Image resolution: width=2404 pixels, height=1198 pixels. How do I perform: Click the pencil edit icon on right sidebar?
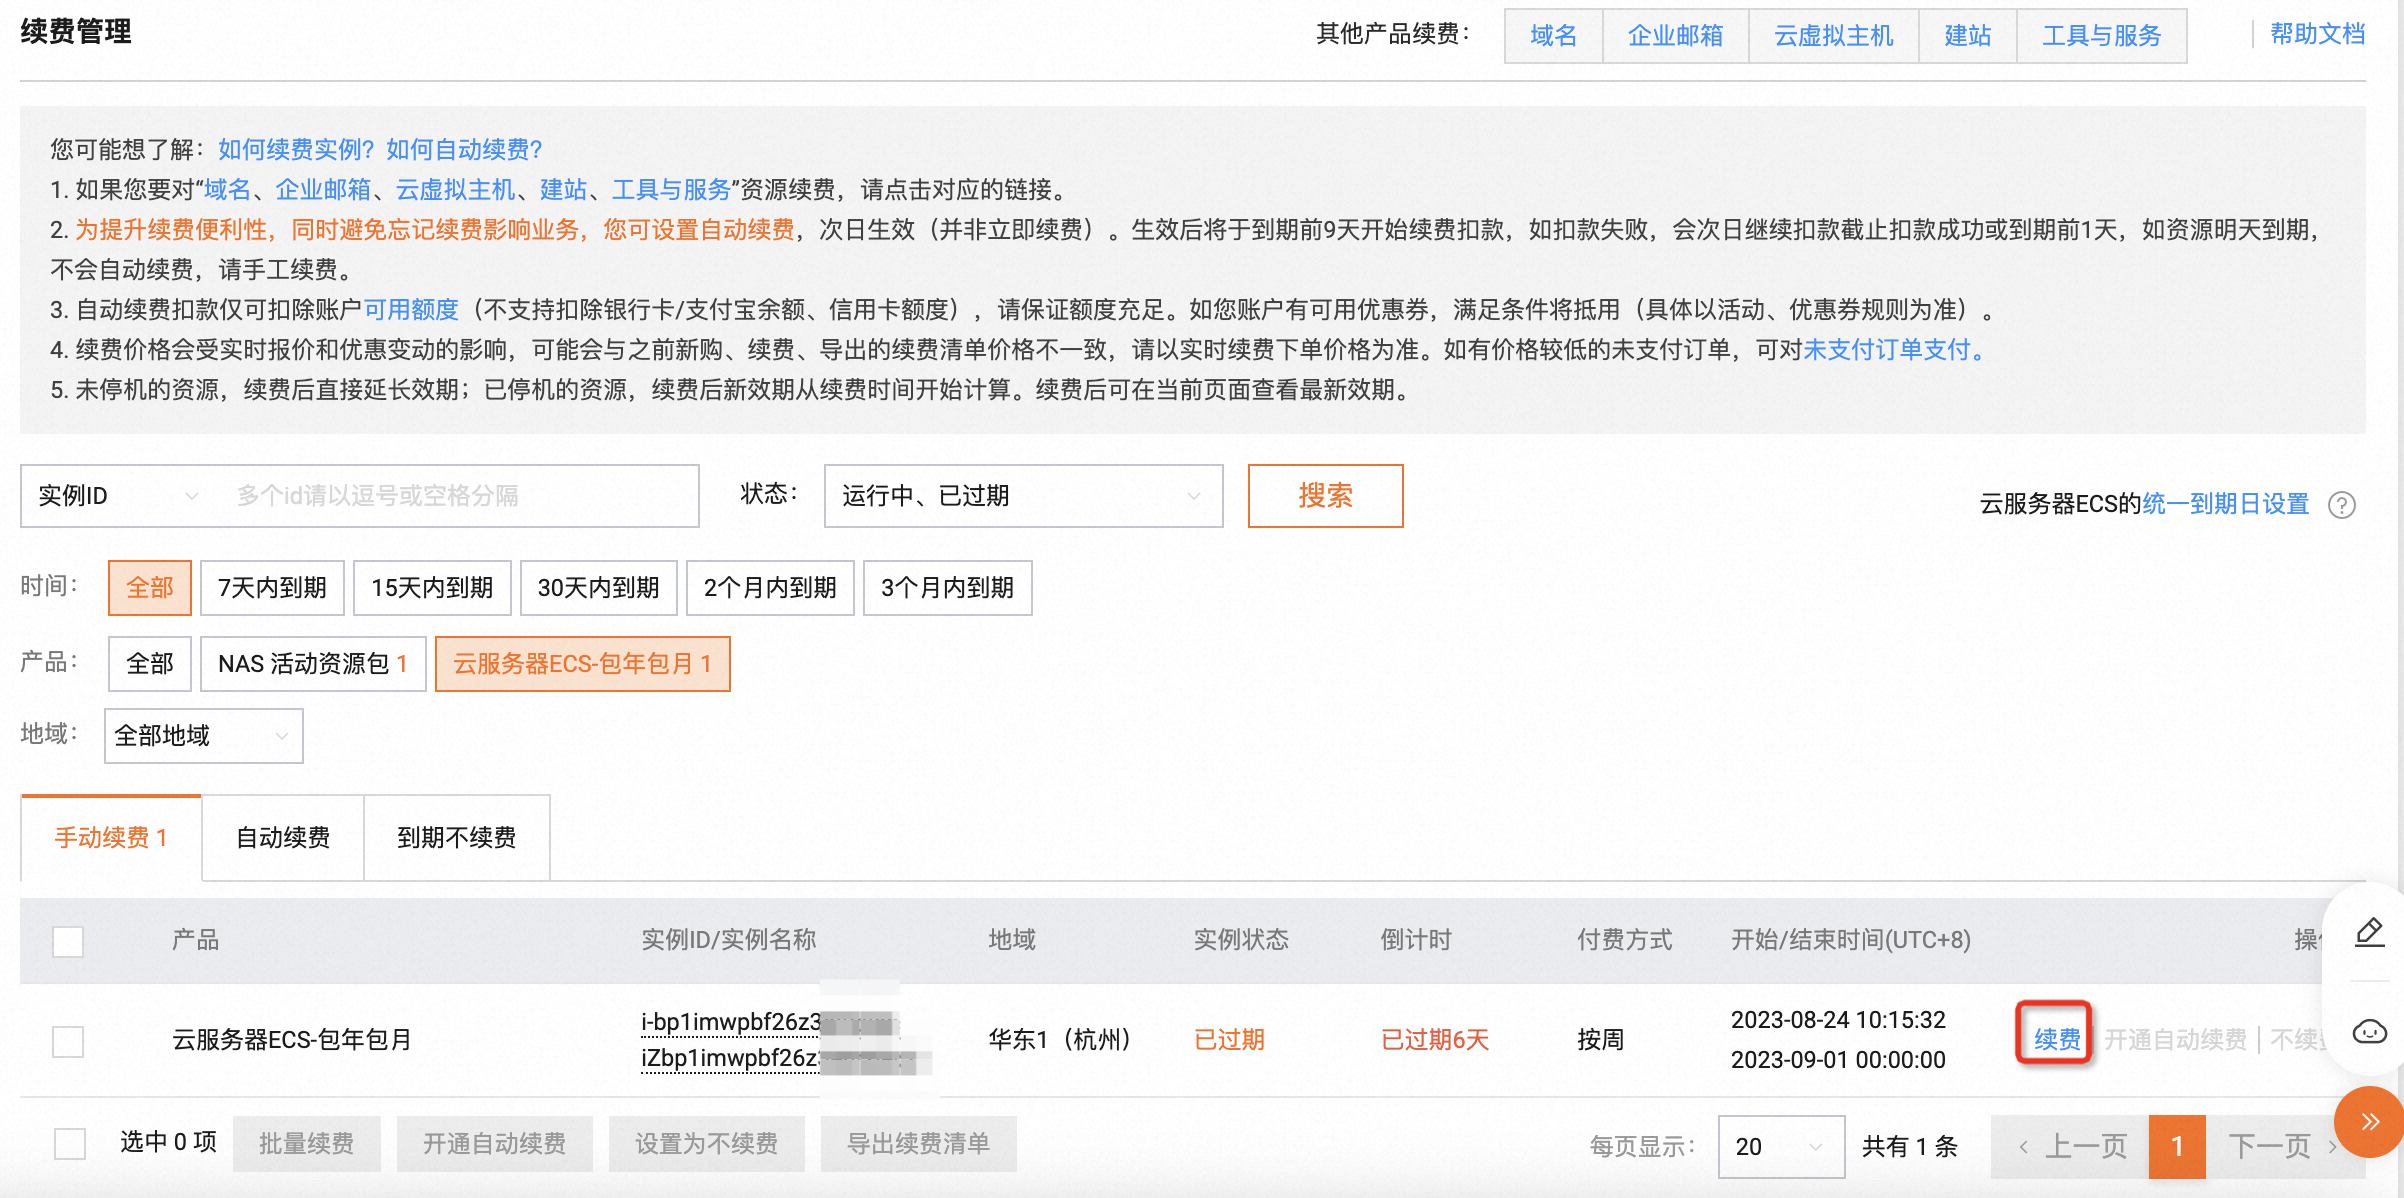(x=2369, y=932)
